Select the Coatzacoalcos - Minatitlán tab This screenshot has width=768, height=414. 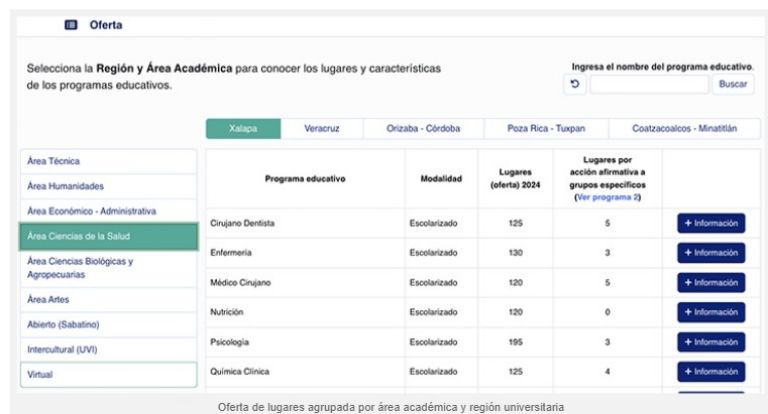pyautogui.click(x=684, y=129)
